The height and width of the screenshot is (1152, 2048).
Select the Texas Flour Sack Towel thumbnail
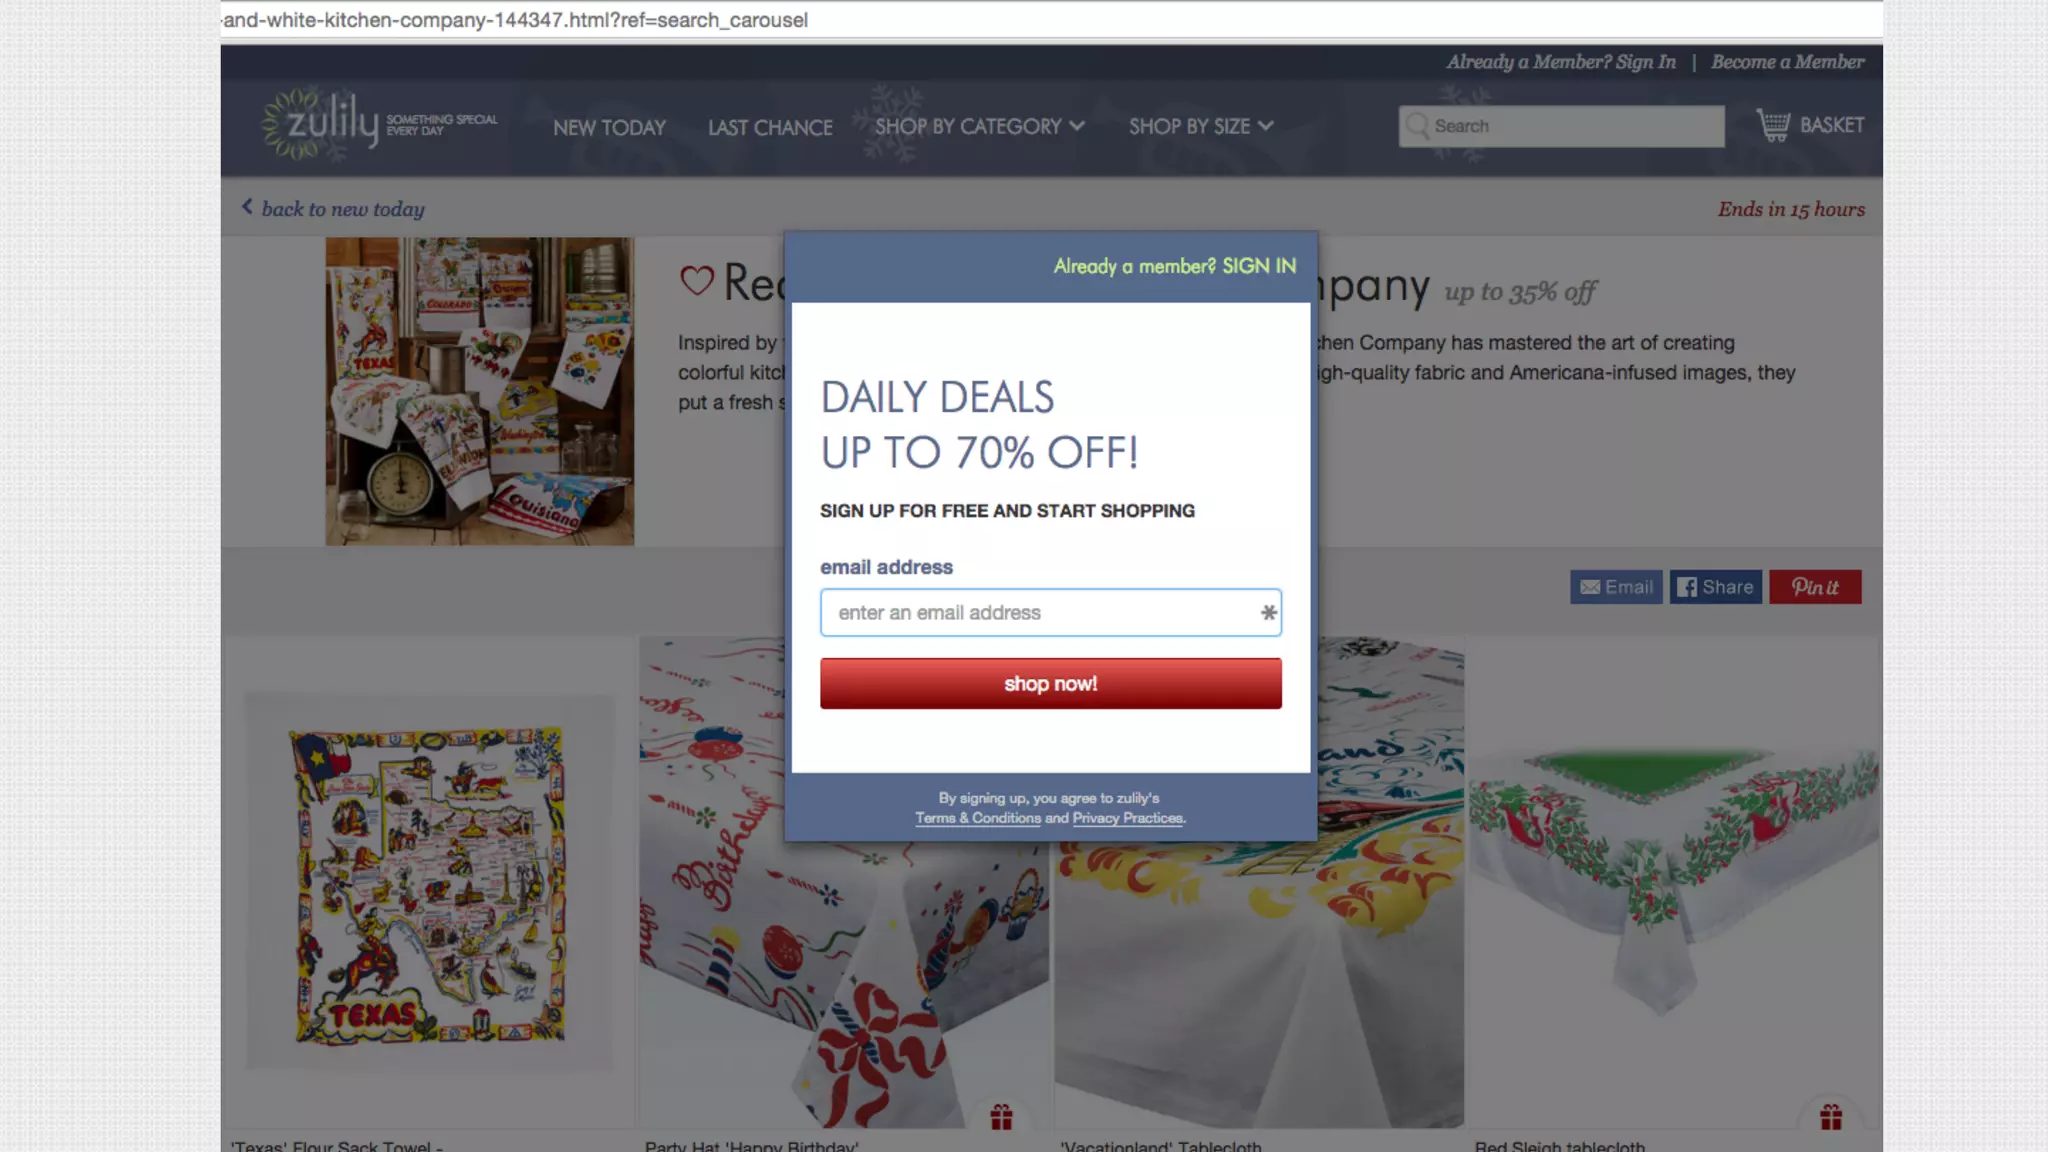click(429, 884)
